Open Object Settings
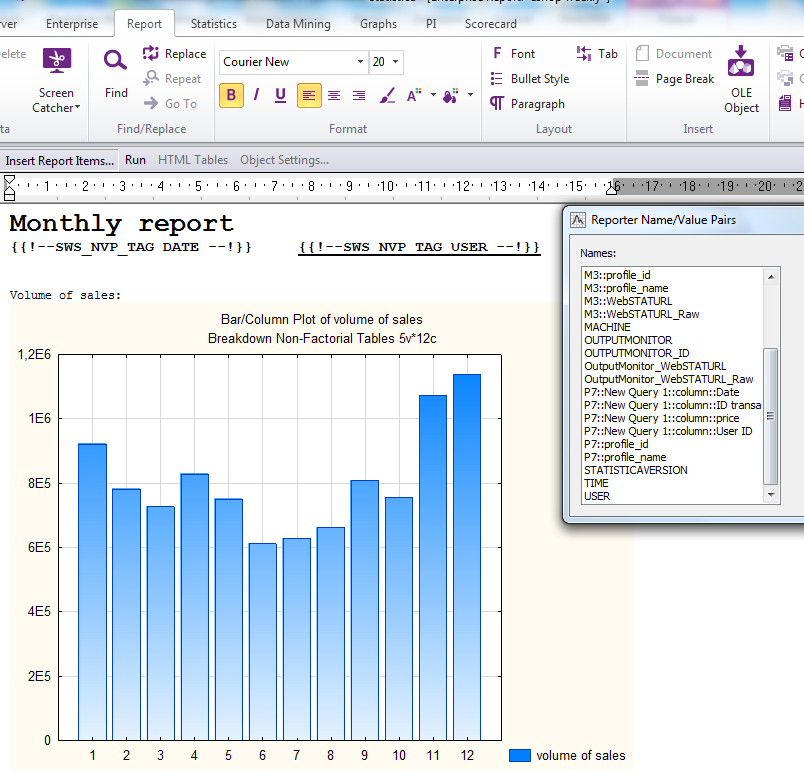The height and width of the screenshot is (782, 804). [285, 160]
